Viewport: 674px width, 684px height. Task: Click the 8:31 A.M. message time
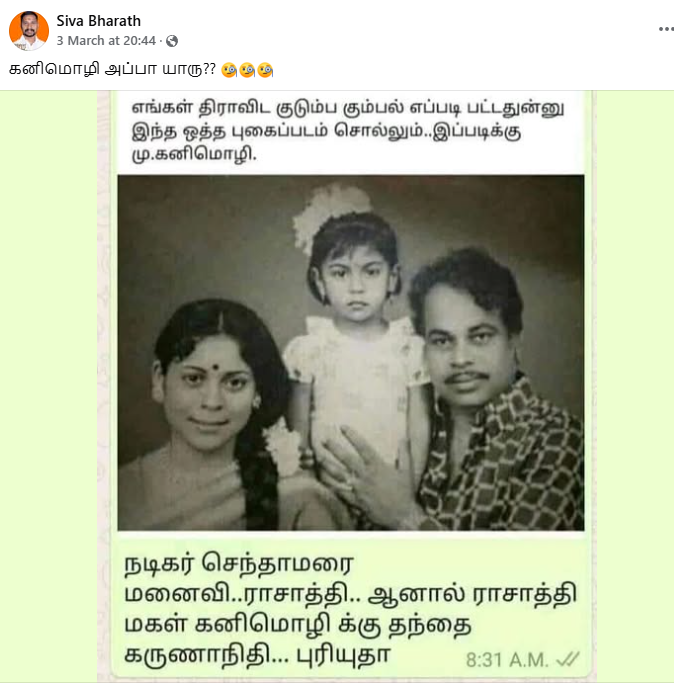[x=507, y=660]
